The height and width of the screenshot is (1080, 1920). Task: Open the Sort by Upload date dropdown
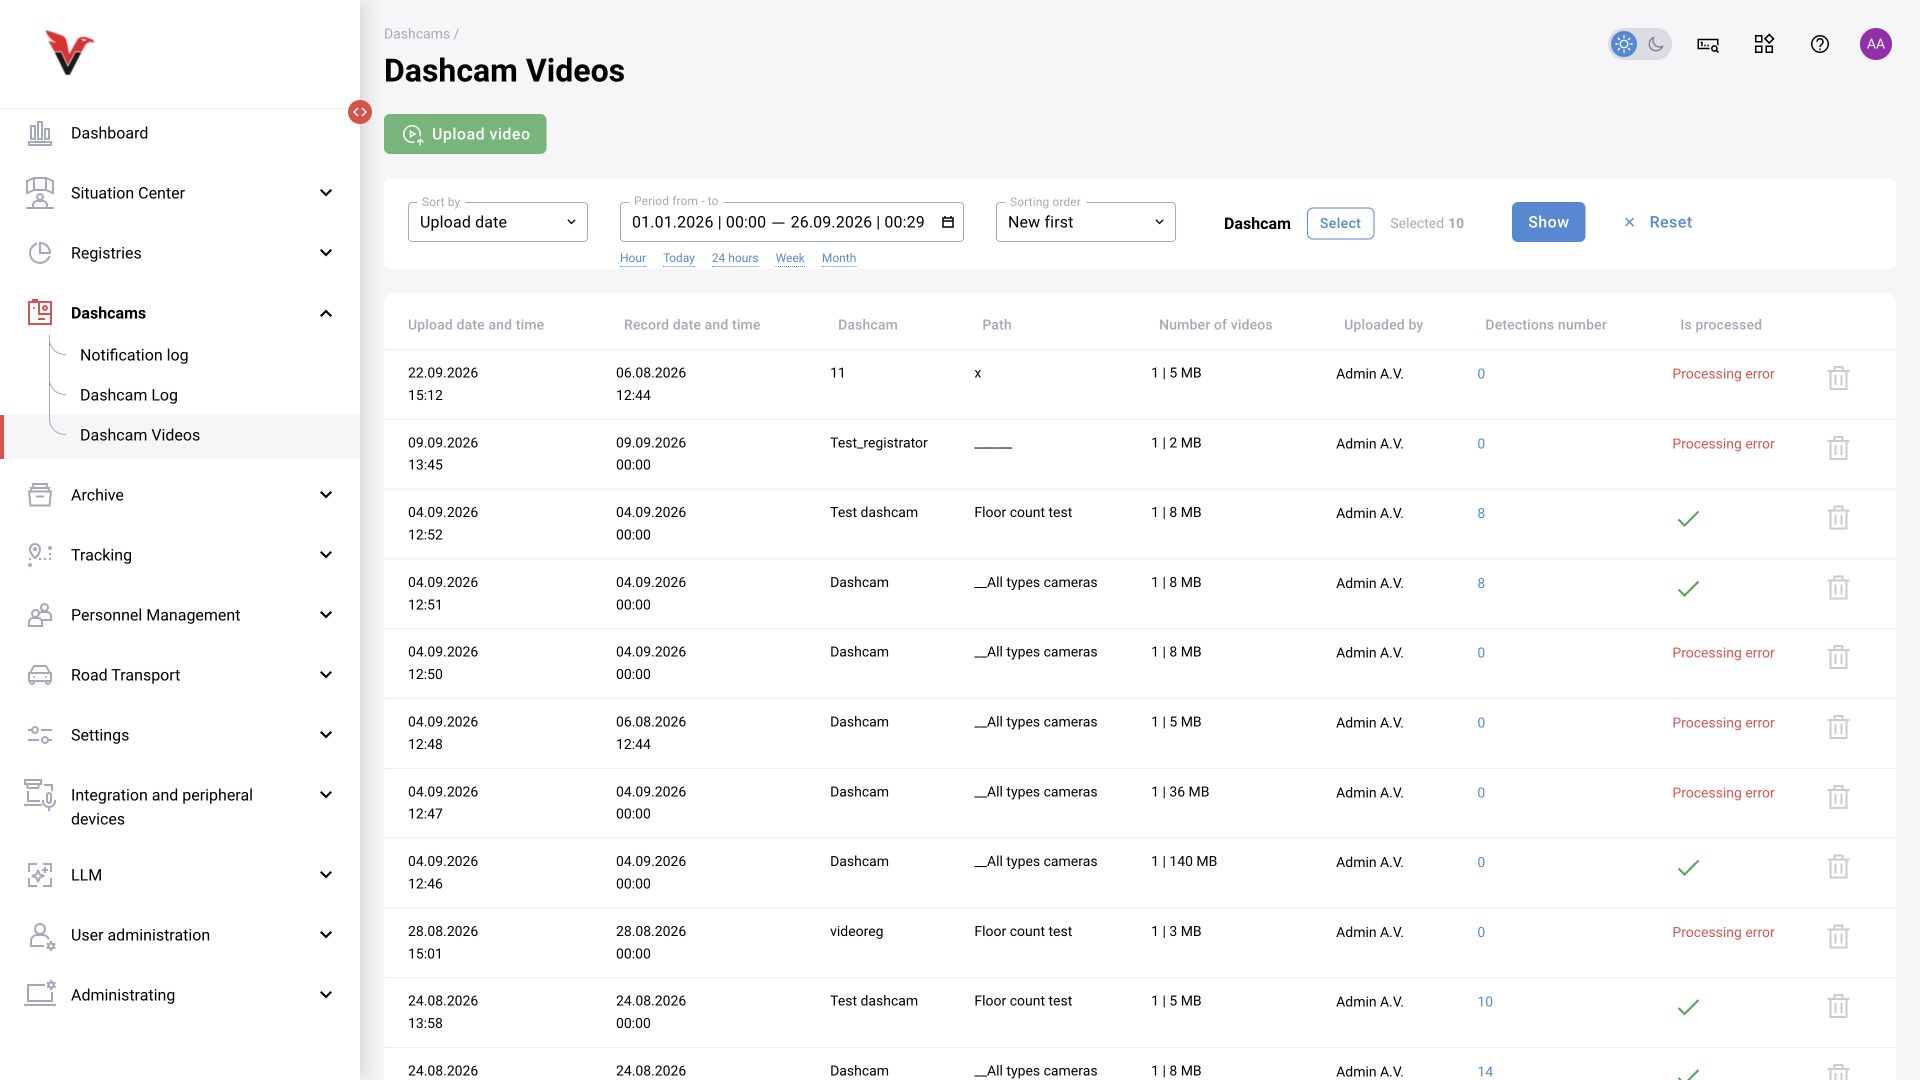(x=498, y=222)
